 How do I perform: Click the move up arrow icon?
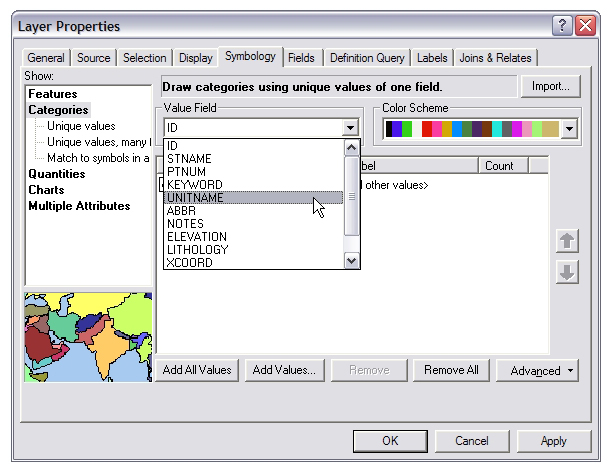point(567,241)
